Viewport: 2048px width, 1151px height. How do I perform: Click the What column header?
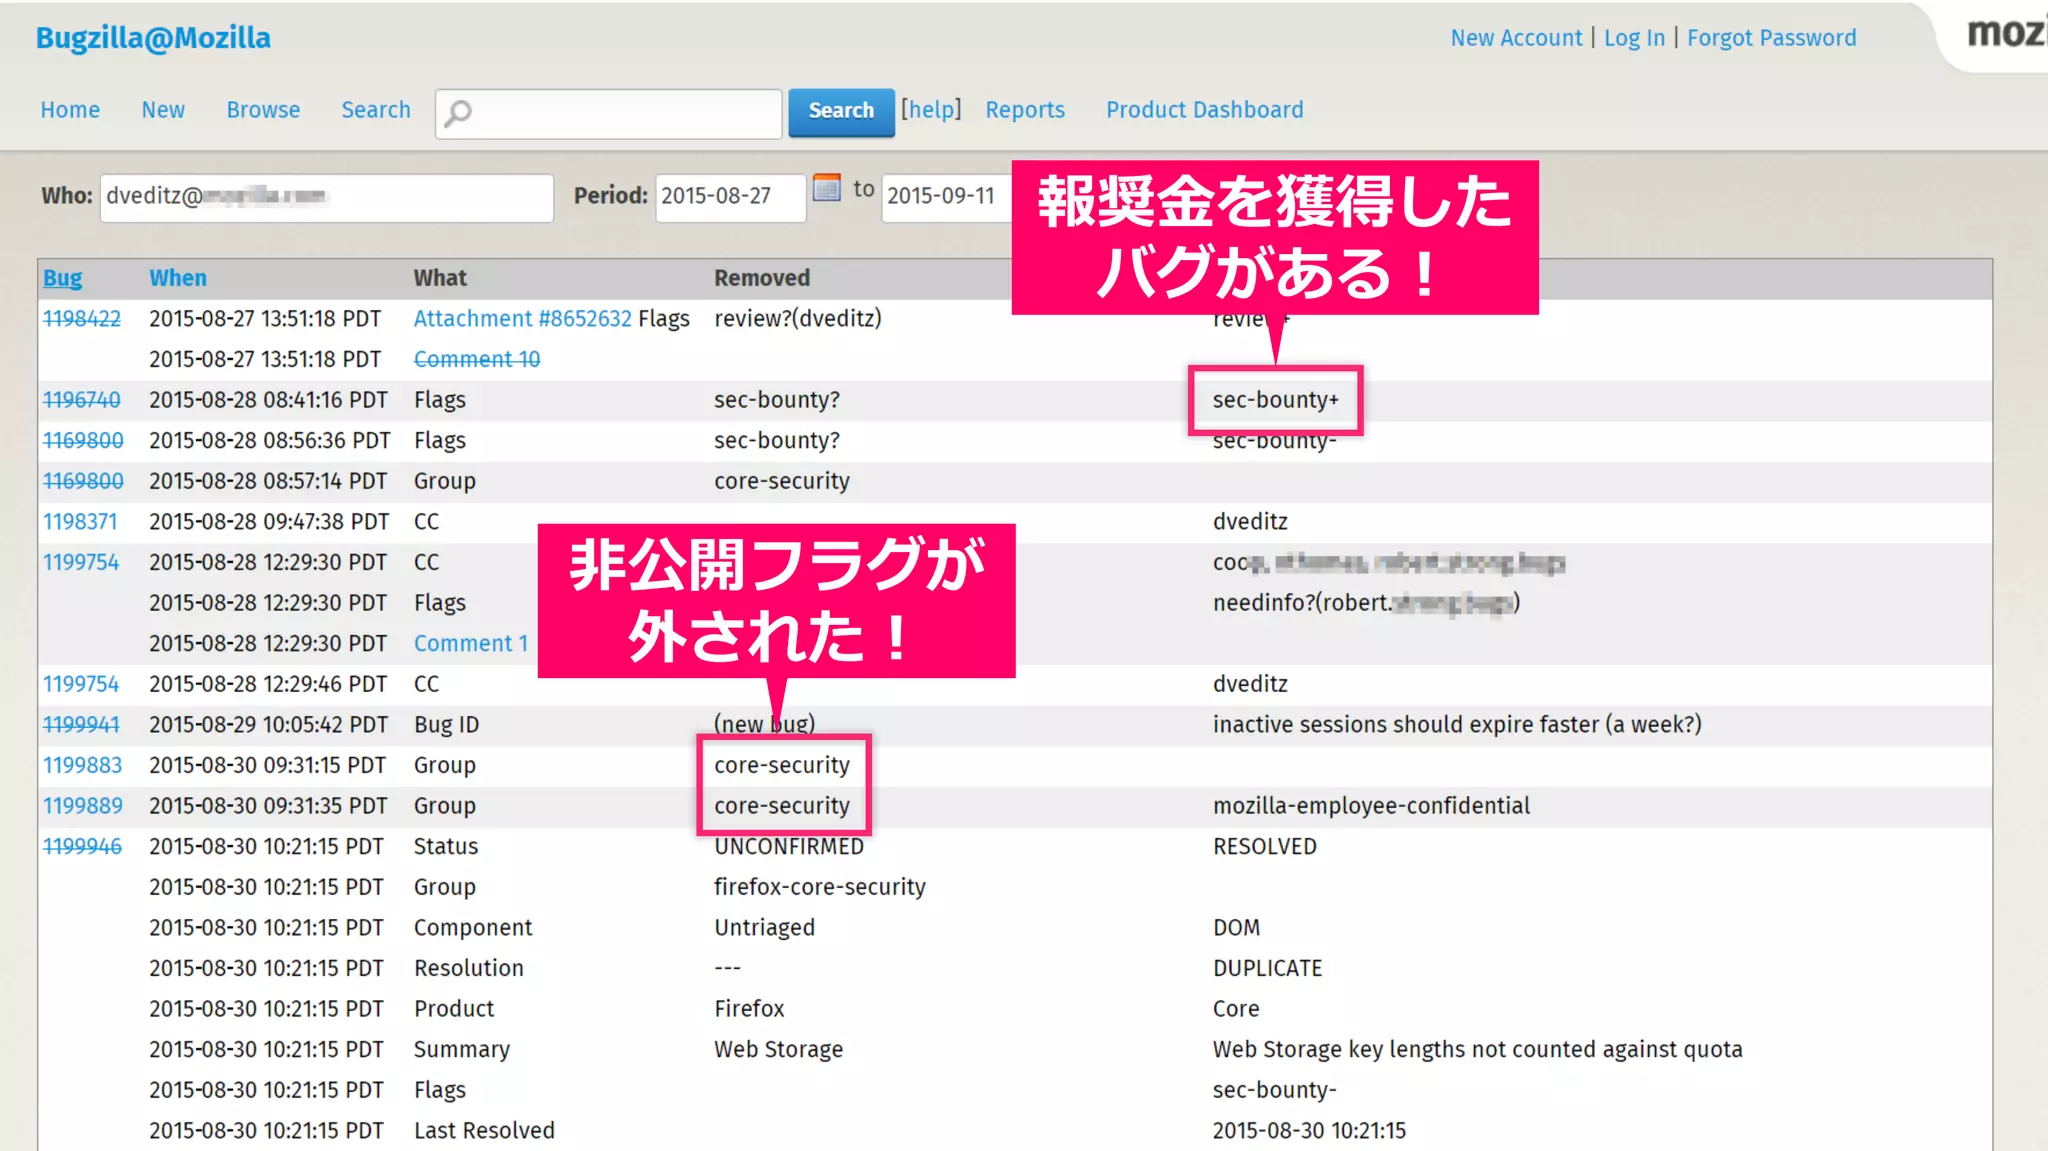(440, 278)
